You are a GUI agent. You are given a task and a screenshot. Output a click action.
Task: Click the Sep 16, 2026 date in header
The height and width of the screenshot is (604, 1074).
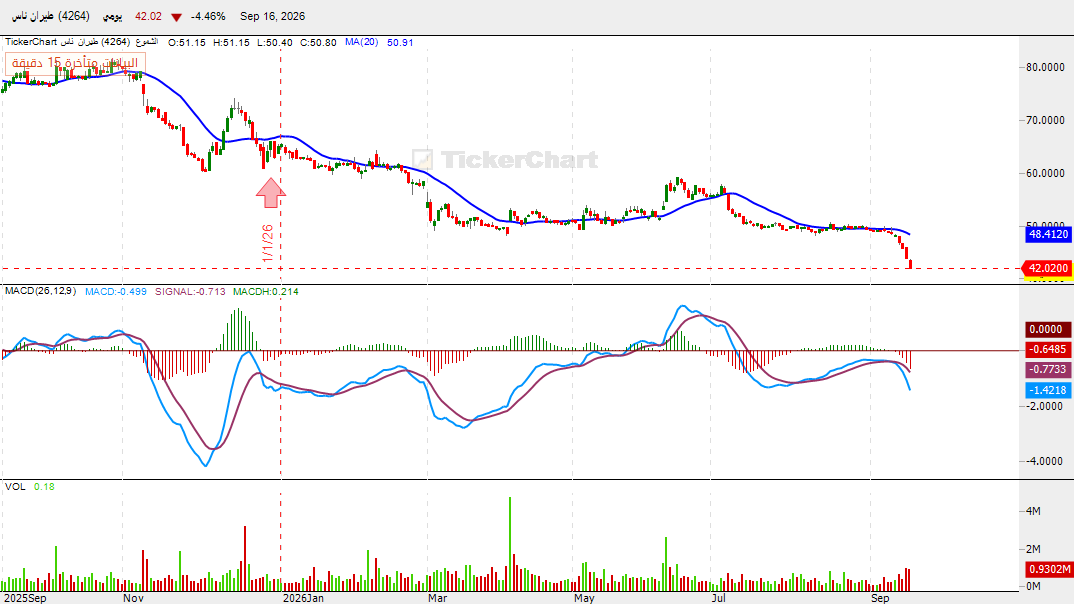point(273,16)
